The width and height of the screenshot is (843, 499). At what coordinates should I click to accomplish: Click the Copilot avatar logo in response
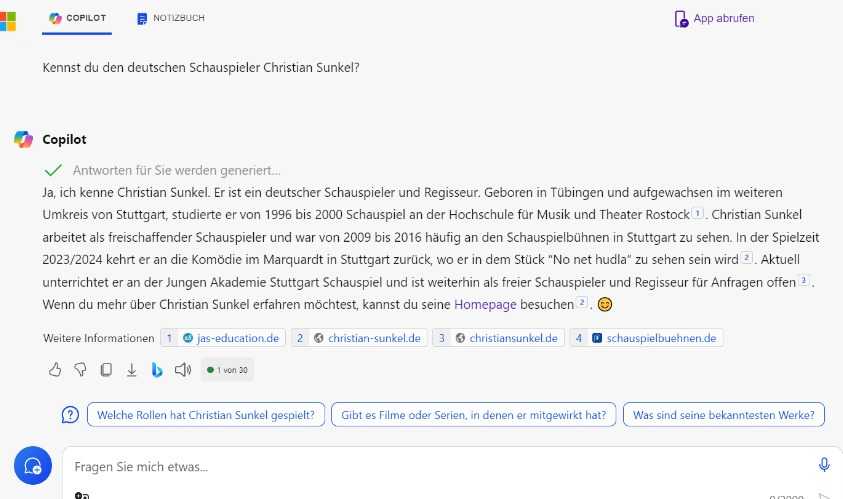23,139
